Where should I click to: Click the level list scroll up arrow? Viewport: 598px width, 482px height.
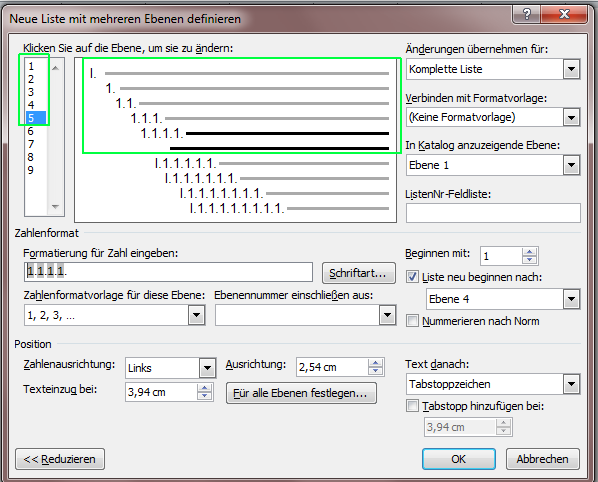[56, 68]
